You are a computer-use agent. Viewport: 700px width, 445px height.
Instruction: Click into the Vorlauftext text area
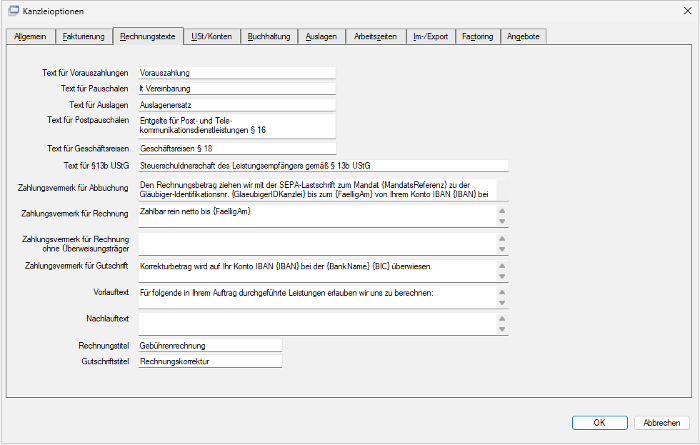(317, 297)
